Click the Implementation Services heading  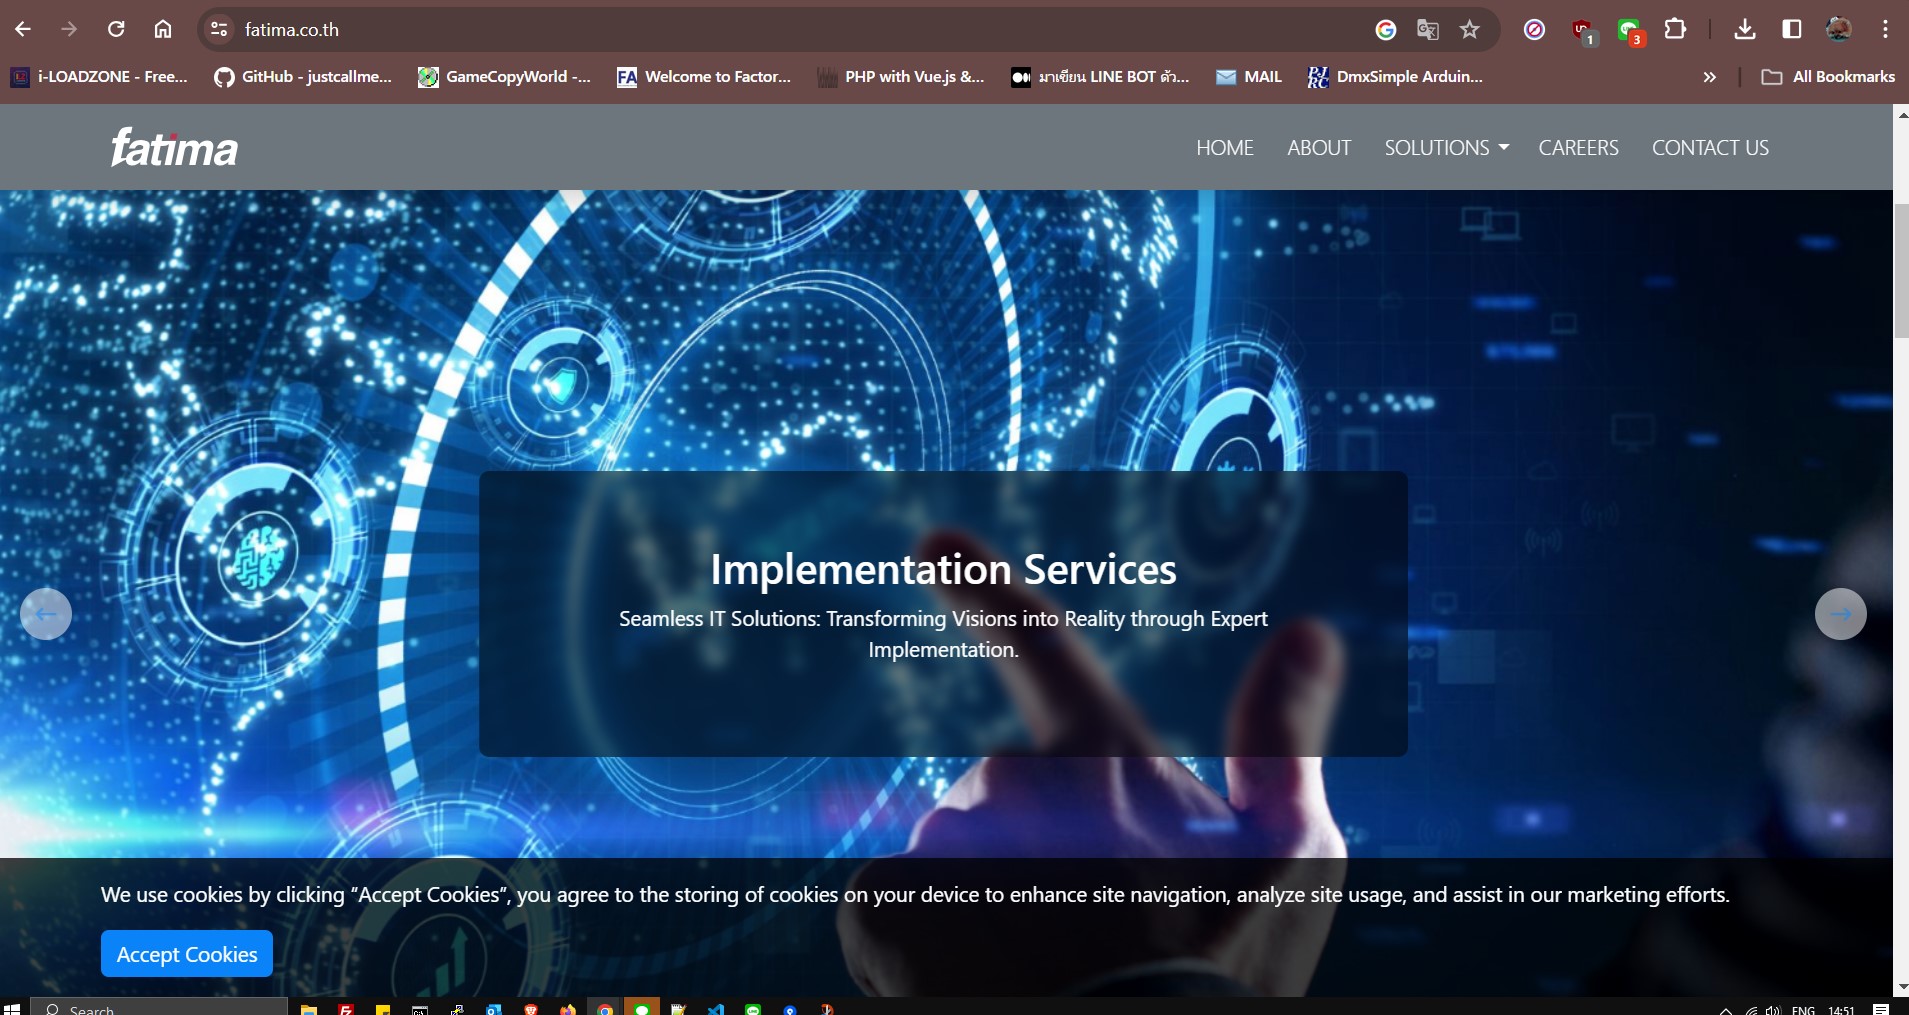943,569
